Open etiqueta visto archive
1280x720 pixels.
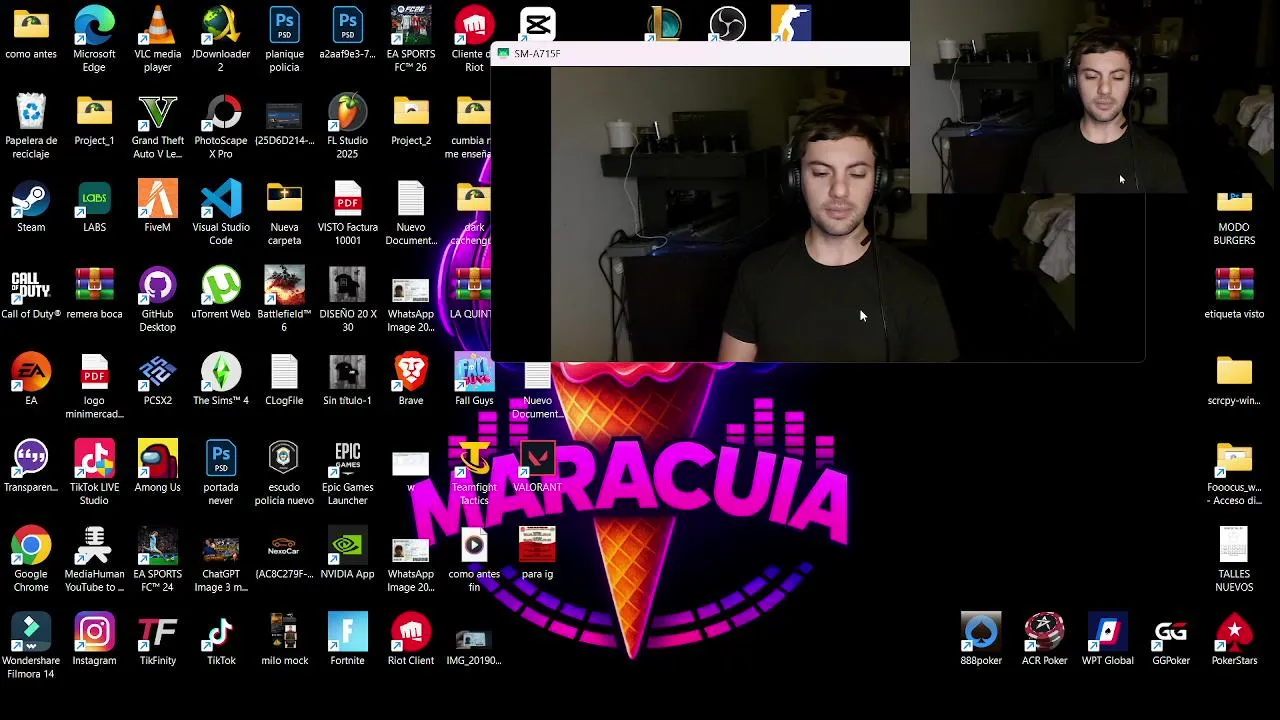point(1234,293)
